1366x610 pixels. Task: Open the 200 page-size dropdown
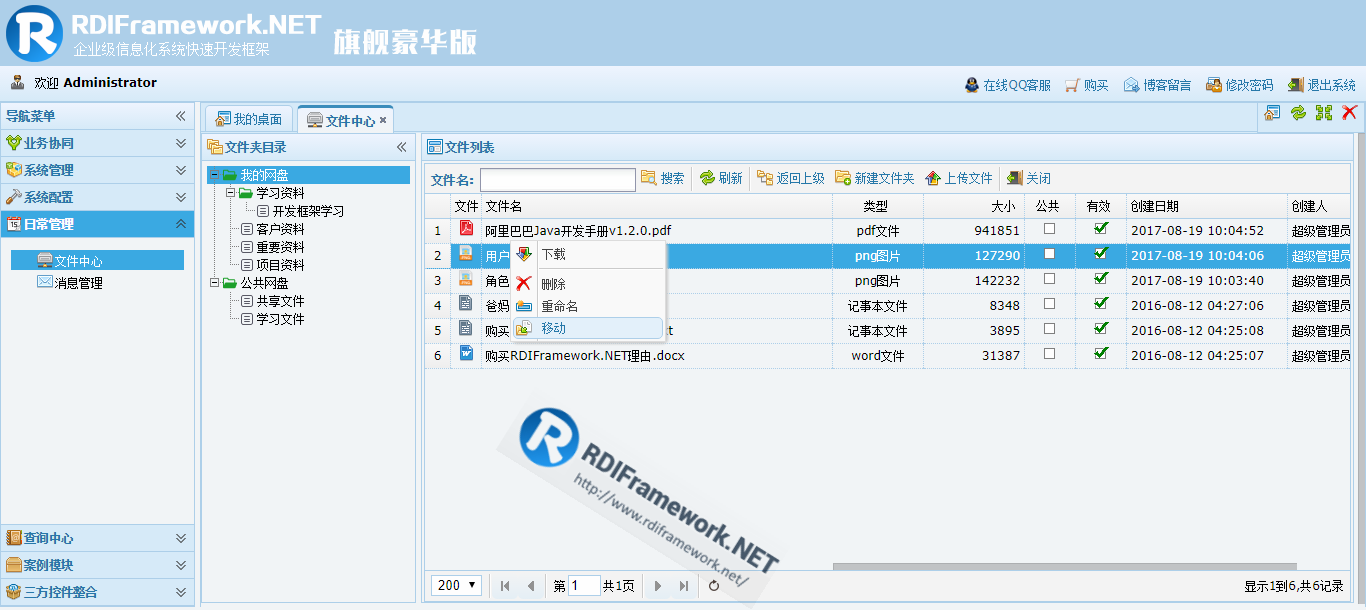[457, 585]
